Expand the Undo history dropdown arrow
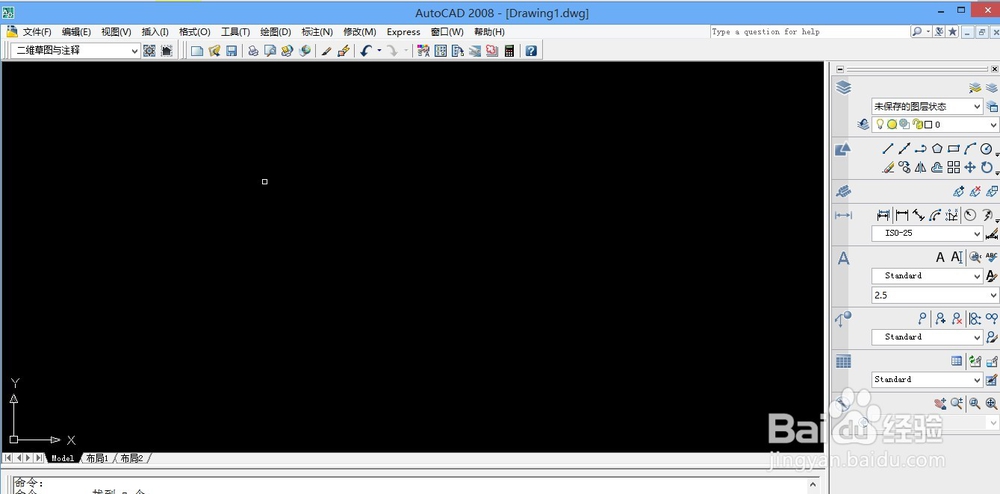The image size is (1000, 494). tap(379, 51)
